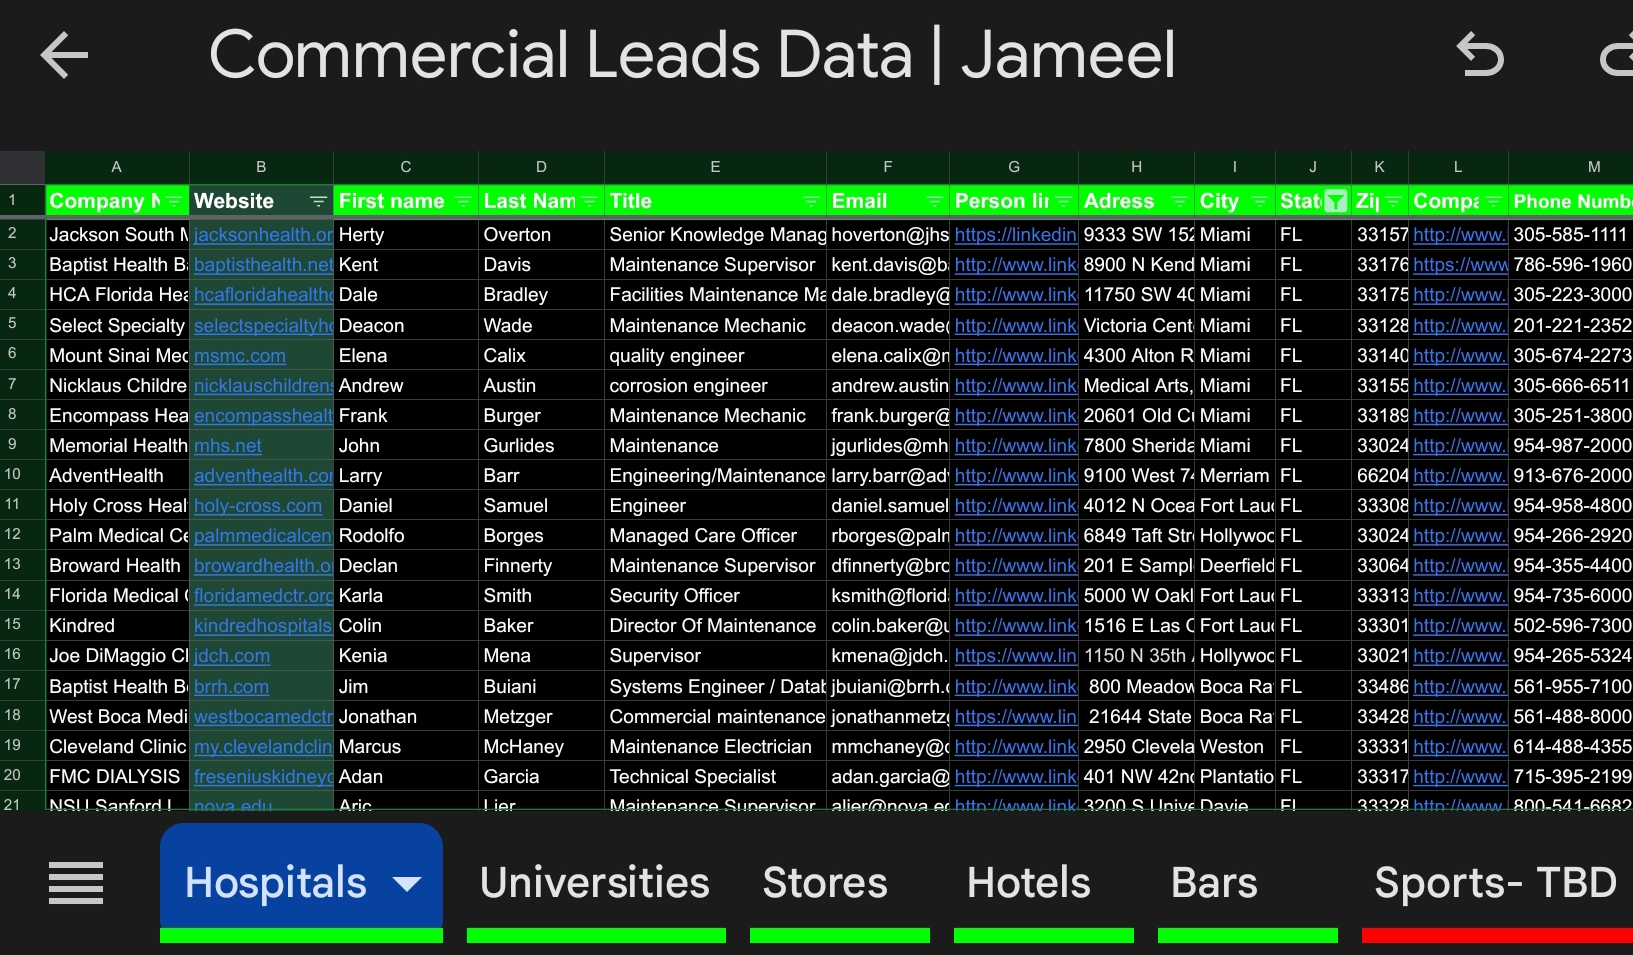Open the First name column filter
Viewport: 1633px width, 955px height.
(x=463, y=201)
